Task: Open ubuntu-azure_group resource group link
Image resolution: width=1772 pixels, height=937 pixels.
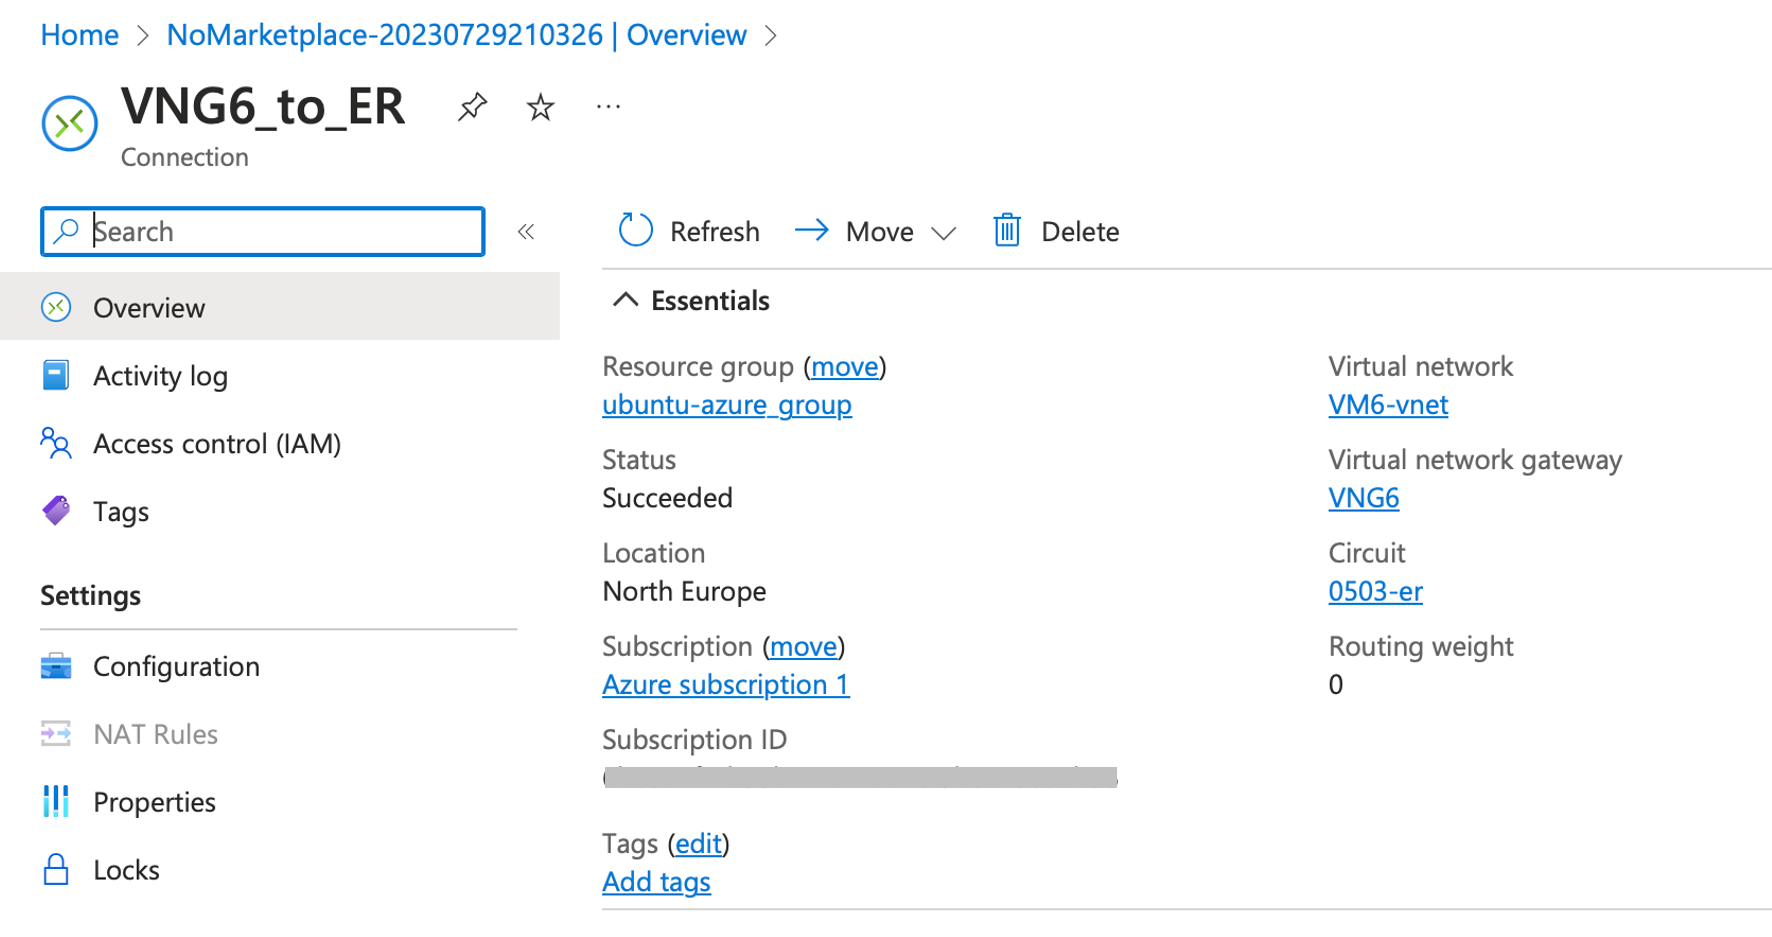Action: click(727, 405)
